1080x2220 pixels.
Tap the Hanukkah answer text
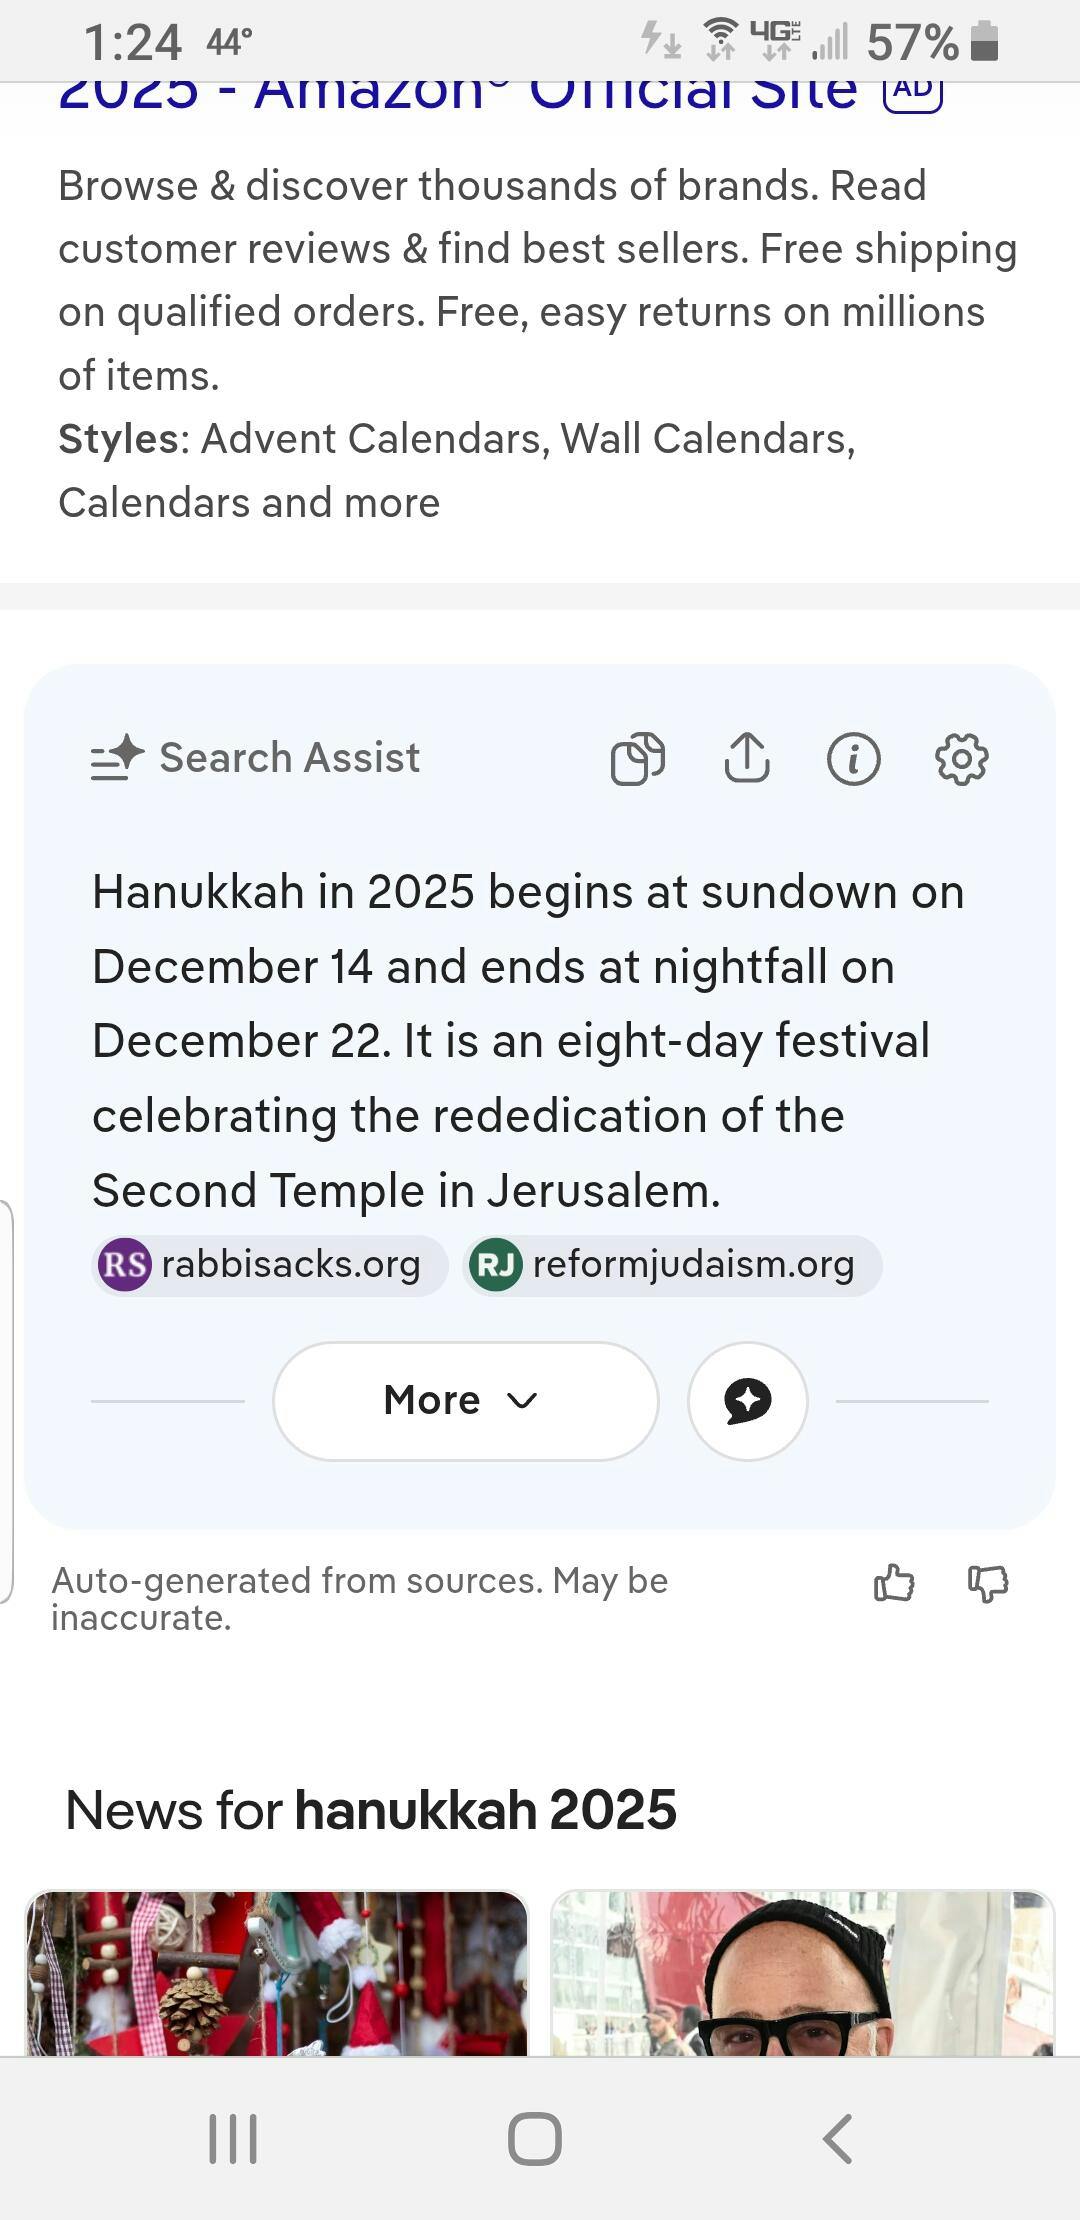(x=527, y=1040)
